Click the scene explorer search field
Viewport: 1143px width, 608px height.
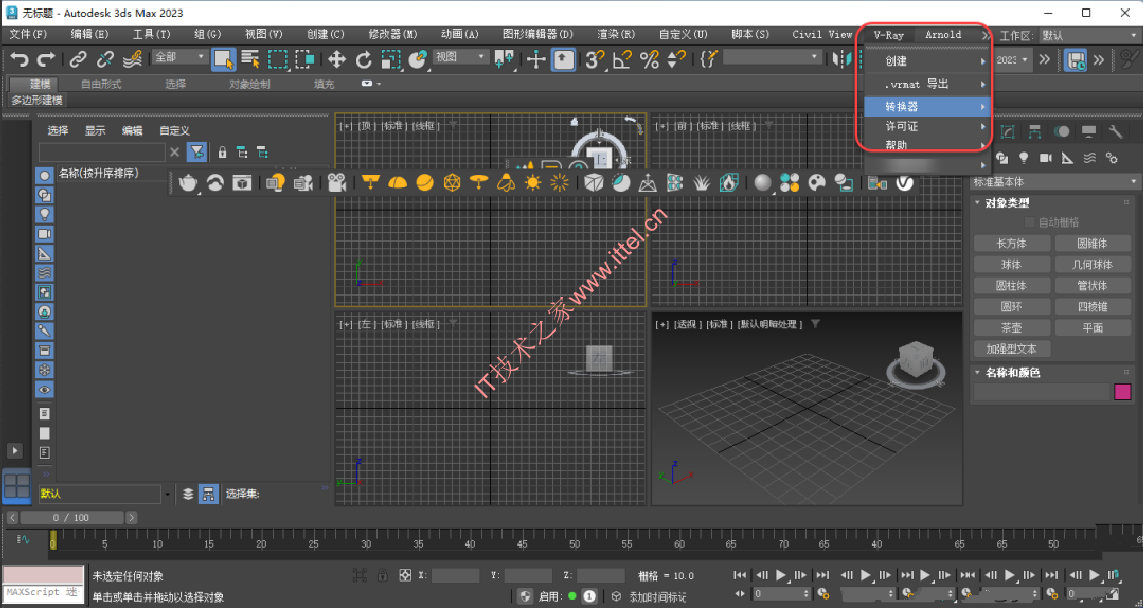[102, 152]
